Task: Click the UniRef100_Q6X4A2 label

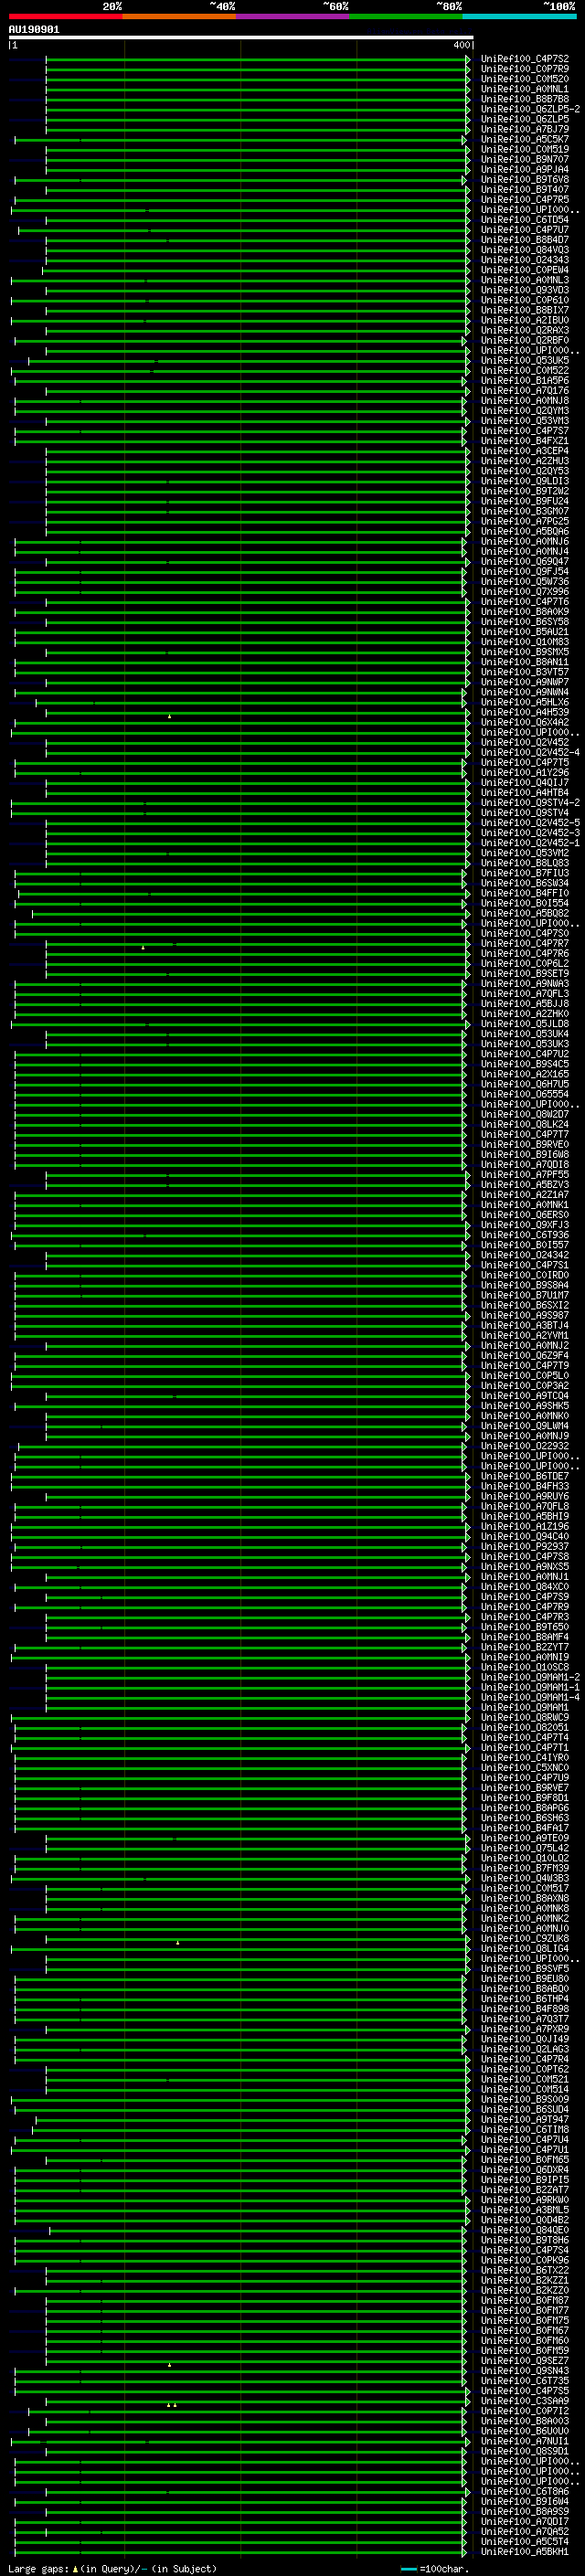Action: point(525,722)
